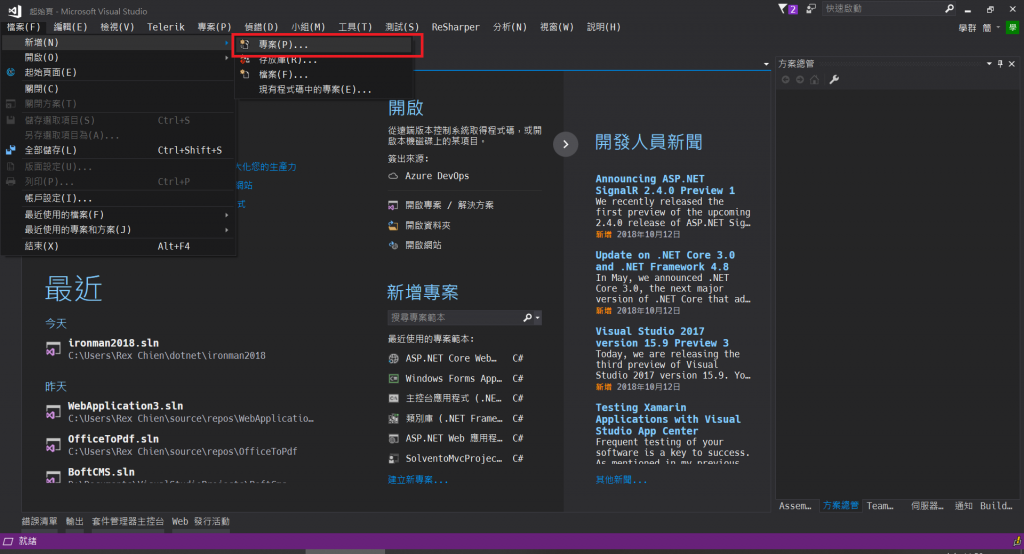Open the 錯誤清單 tab at the bottom

point(39,521)
